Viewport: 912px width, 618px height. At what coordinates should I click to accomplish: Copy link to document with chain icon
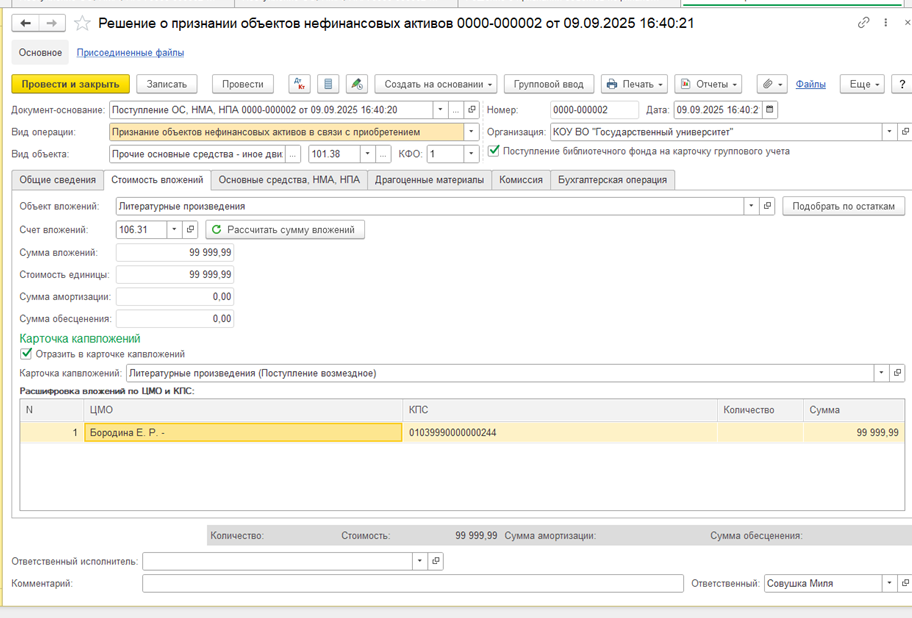pos(863,23)
